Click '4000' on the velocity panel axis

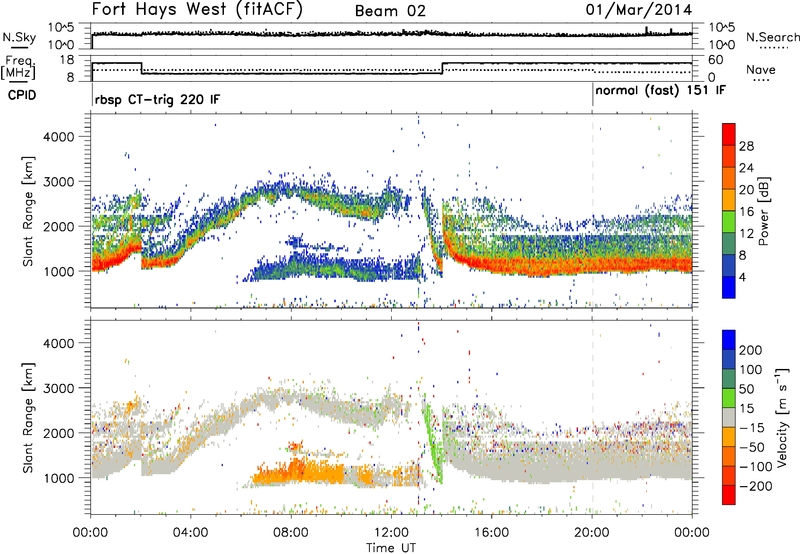[58, 343]
